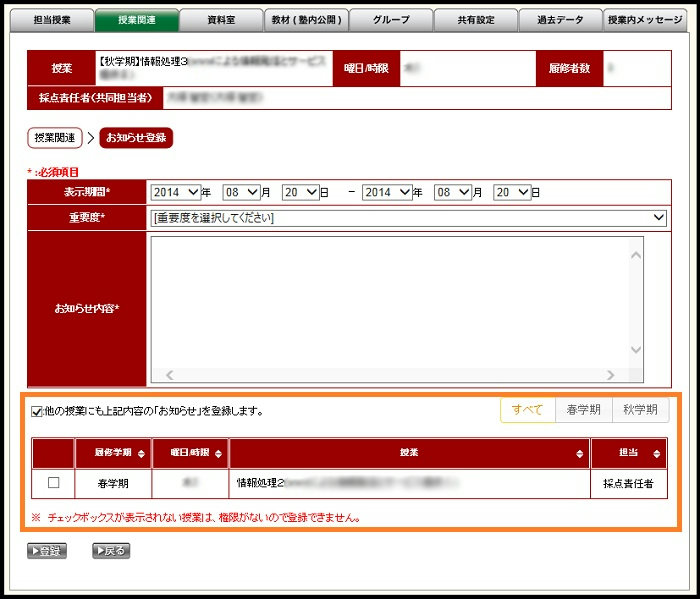
Task: Switch to the 資料室 tab
Action: [222, 19]
